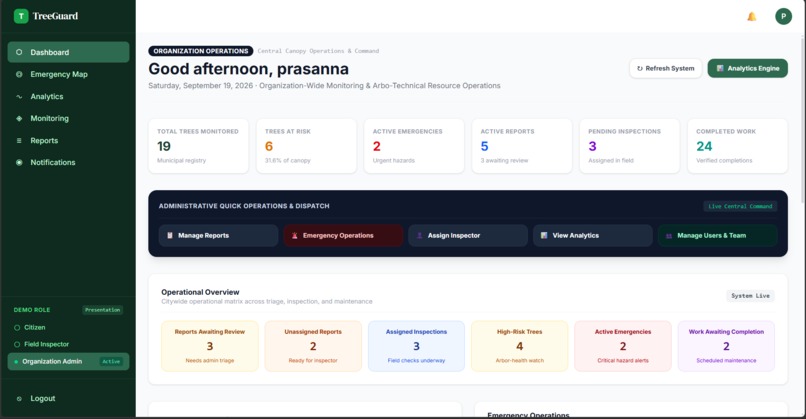Open the Total Trees Monitored card
The height and width of the screenshot is (419, 806).
click(198, 146)
